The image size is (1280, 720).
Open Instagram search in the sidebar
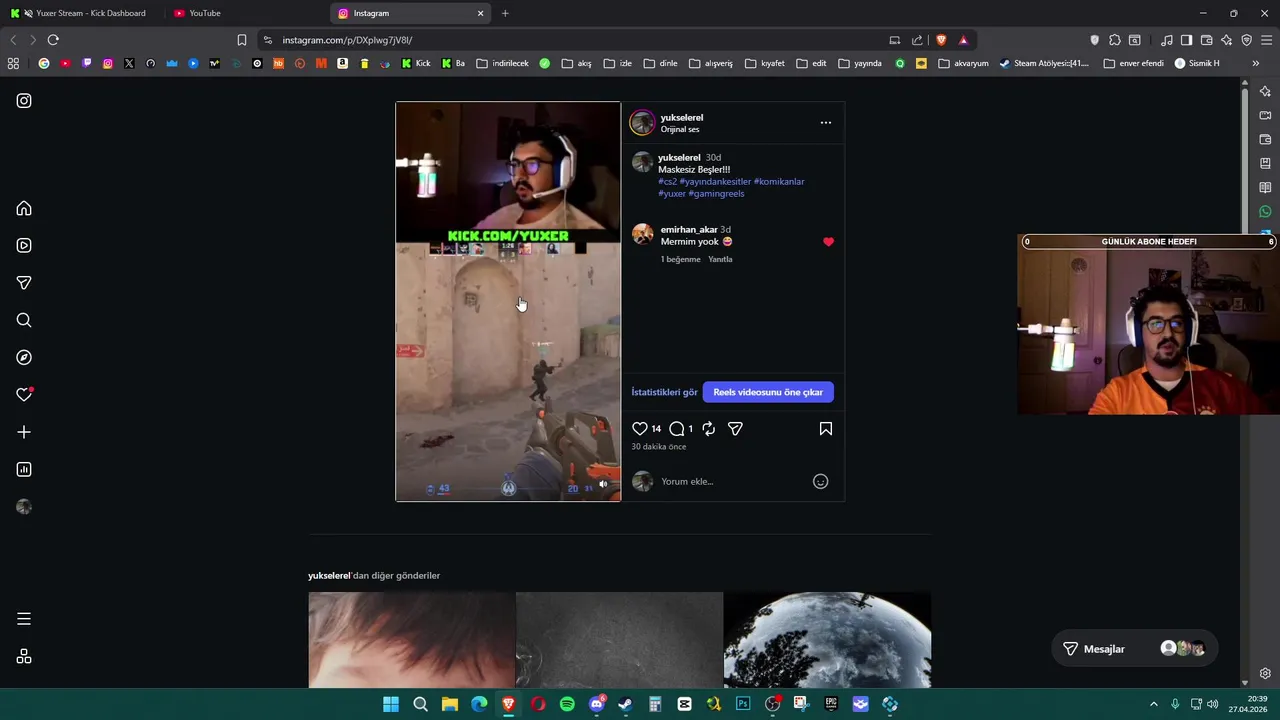click(x=24, y=320)
